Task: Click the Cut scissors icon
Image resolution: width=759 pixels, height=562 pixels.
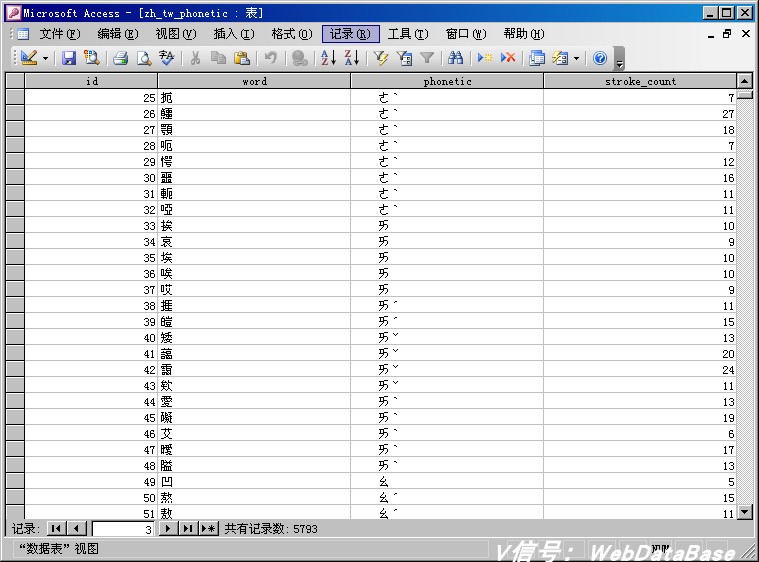Action: (195, 58)
